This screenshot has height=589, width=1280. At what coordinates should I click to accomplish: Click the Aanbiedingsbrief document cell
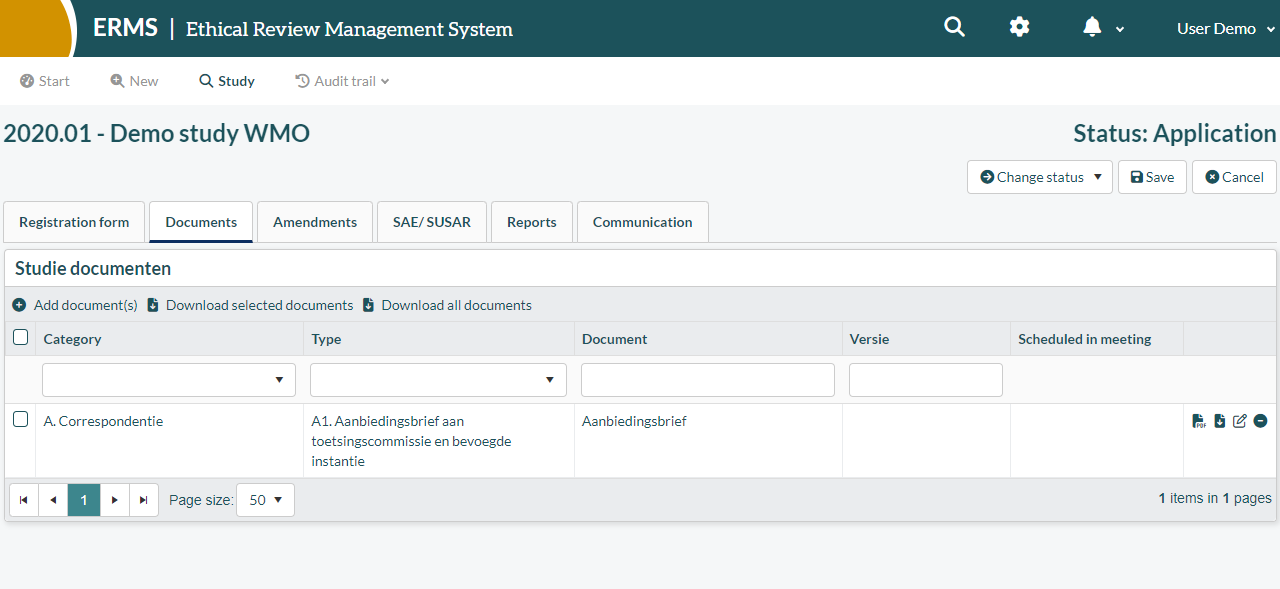click(x=708, y=441)
